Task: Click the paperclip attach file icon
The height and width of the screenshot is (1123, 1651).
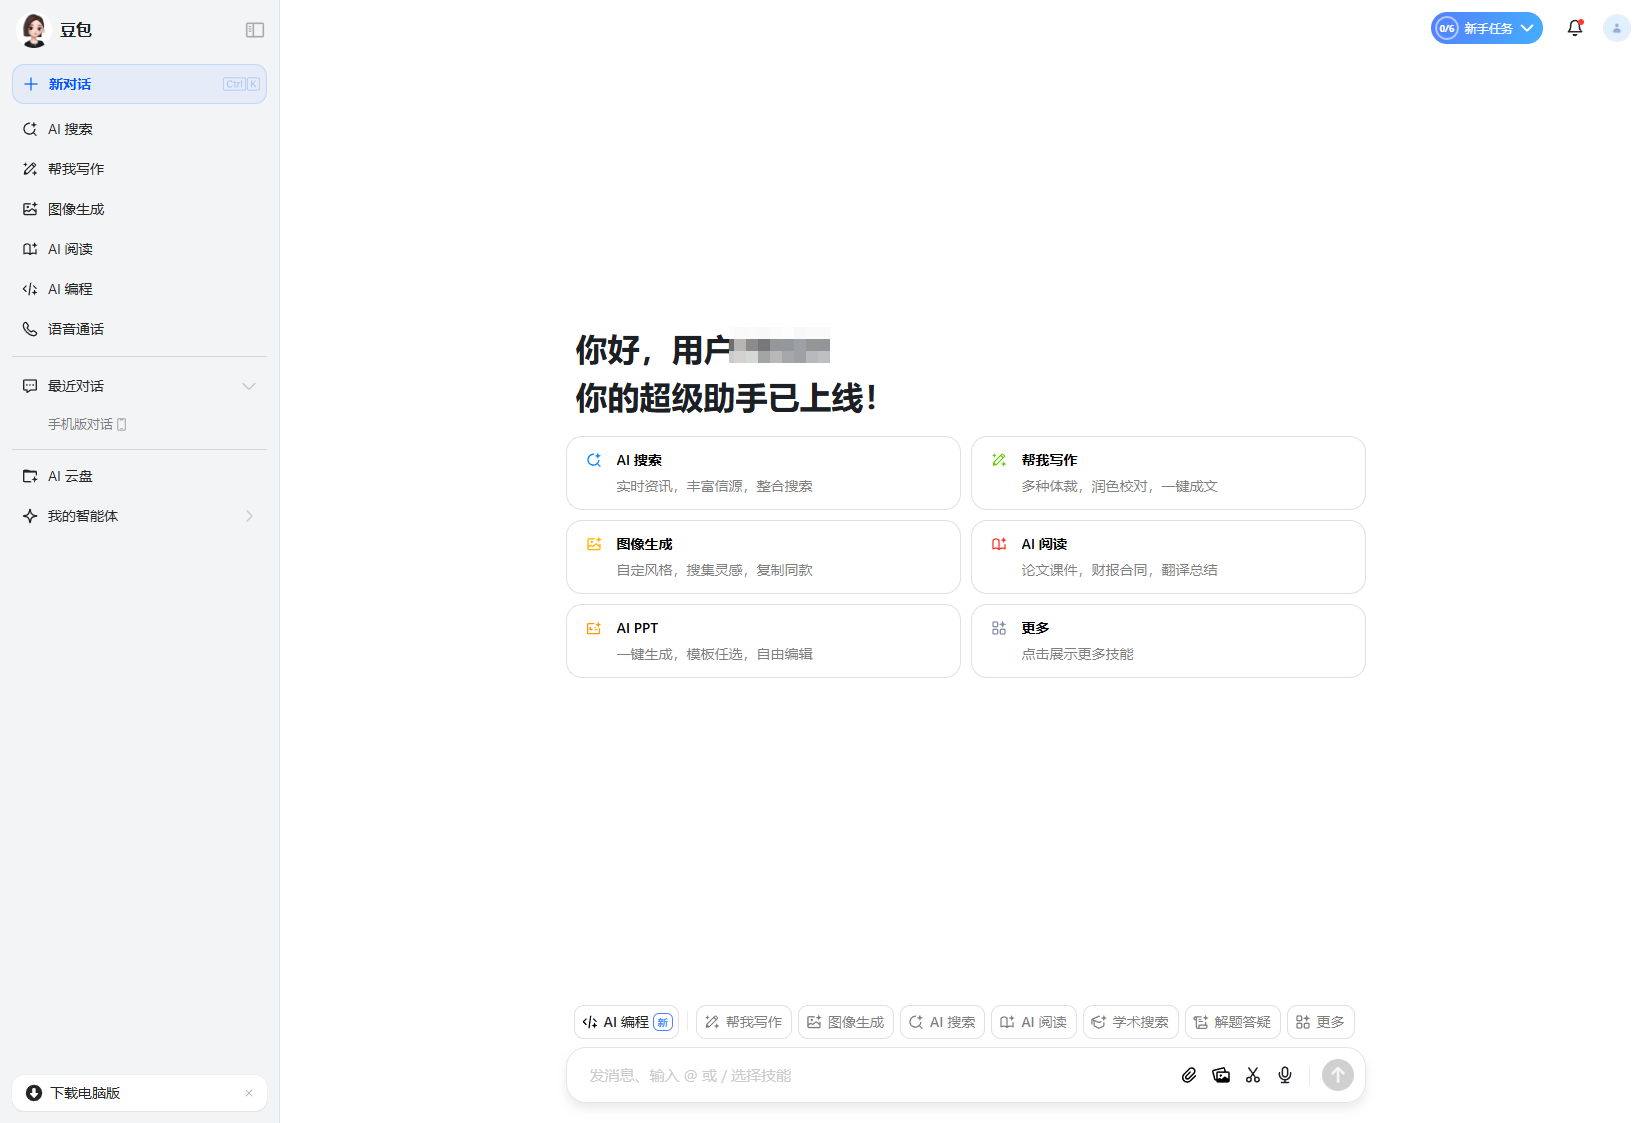Action: 1189,1075
